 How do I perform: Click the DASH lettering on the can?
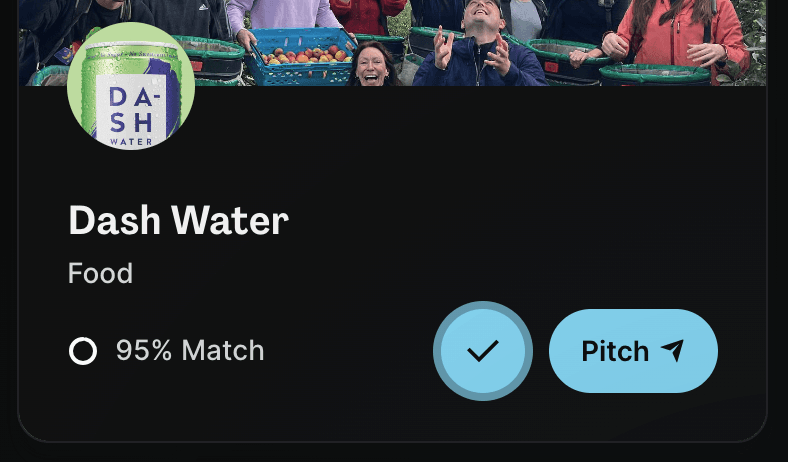131,110
